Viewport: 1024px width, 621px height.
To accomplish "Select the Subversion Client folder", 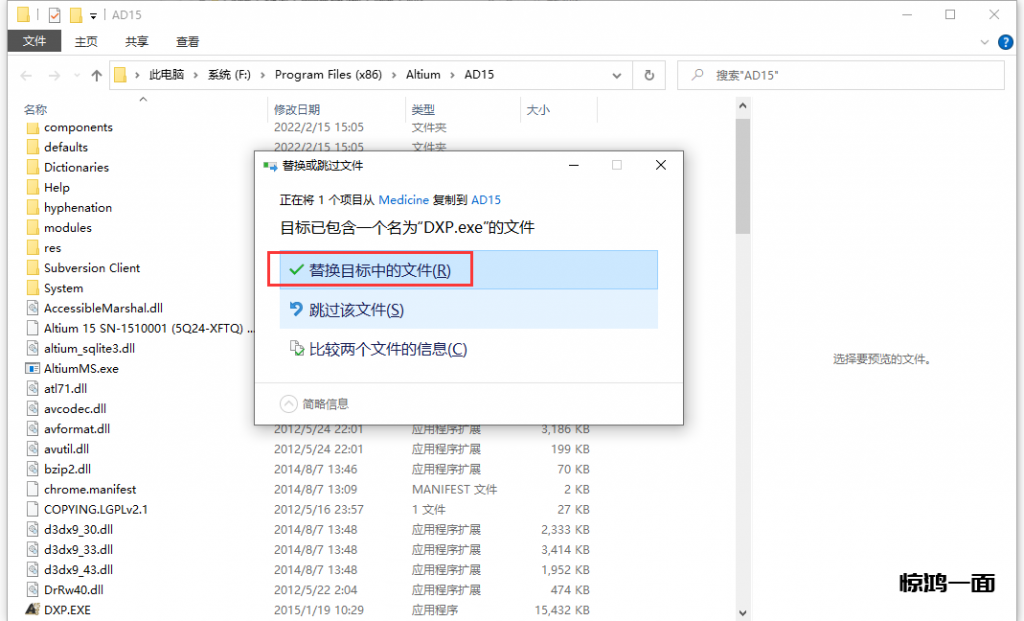I will click(91, 268).
